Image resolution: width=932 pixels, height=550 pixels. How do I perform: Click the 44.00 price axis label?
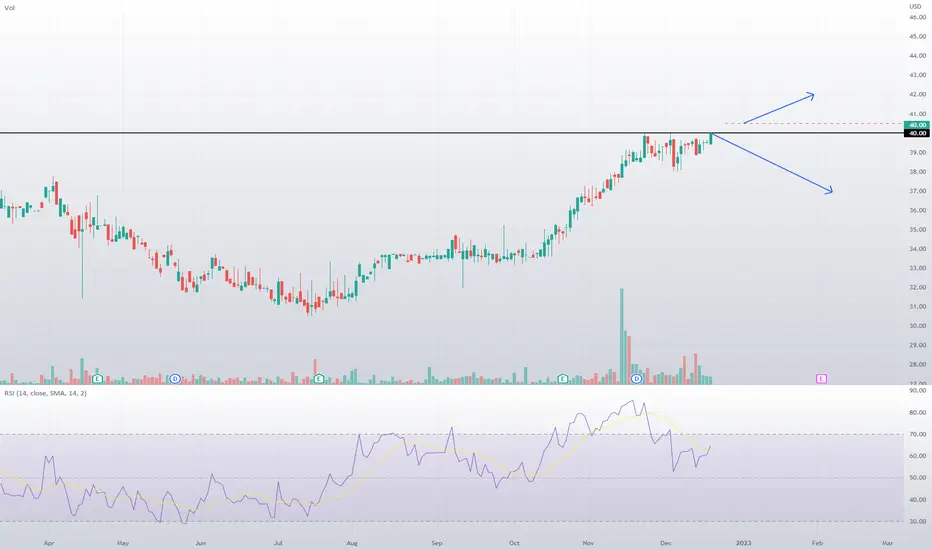tap(917, 56)
